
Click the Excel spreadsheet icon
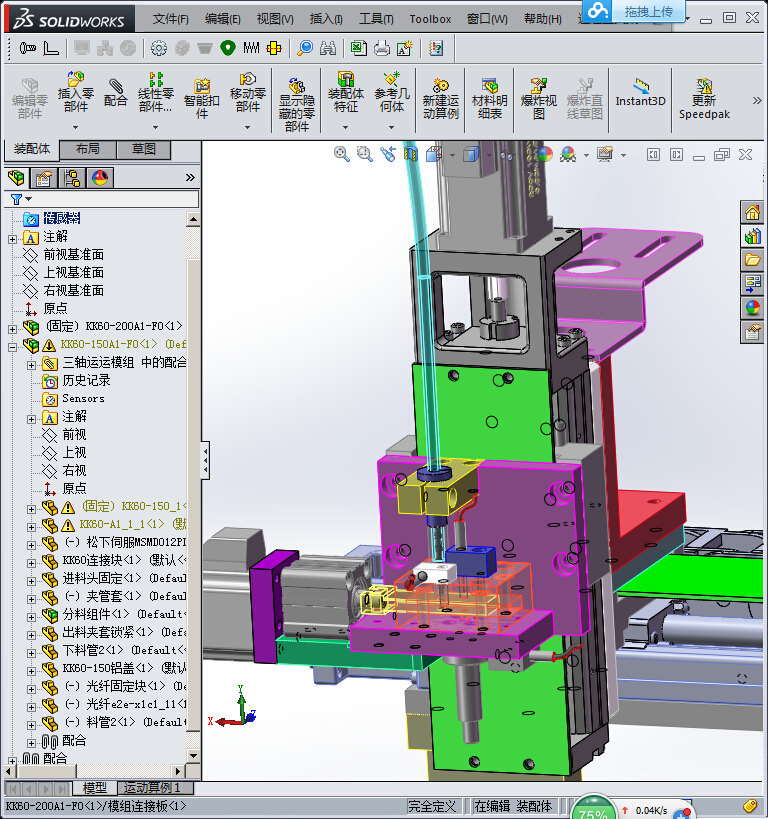[x=358, y=49]
